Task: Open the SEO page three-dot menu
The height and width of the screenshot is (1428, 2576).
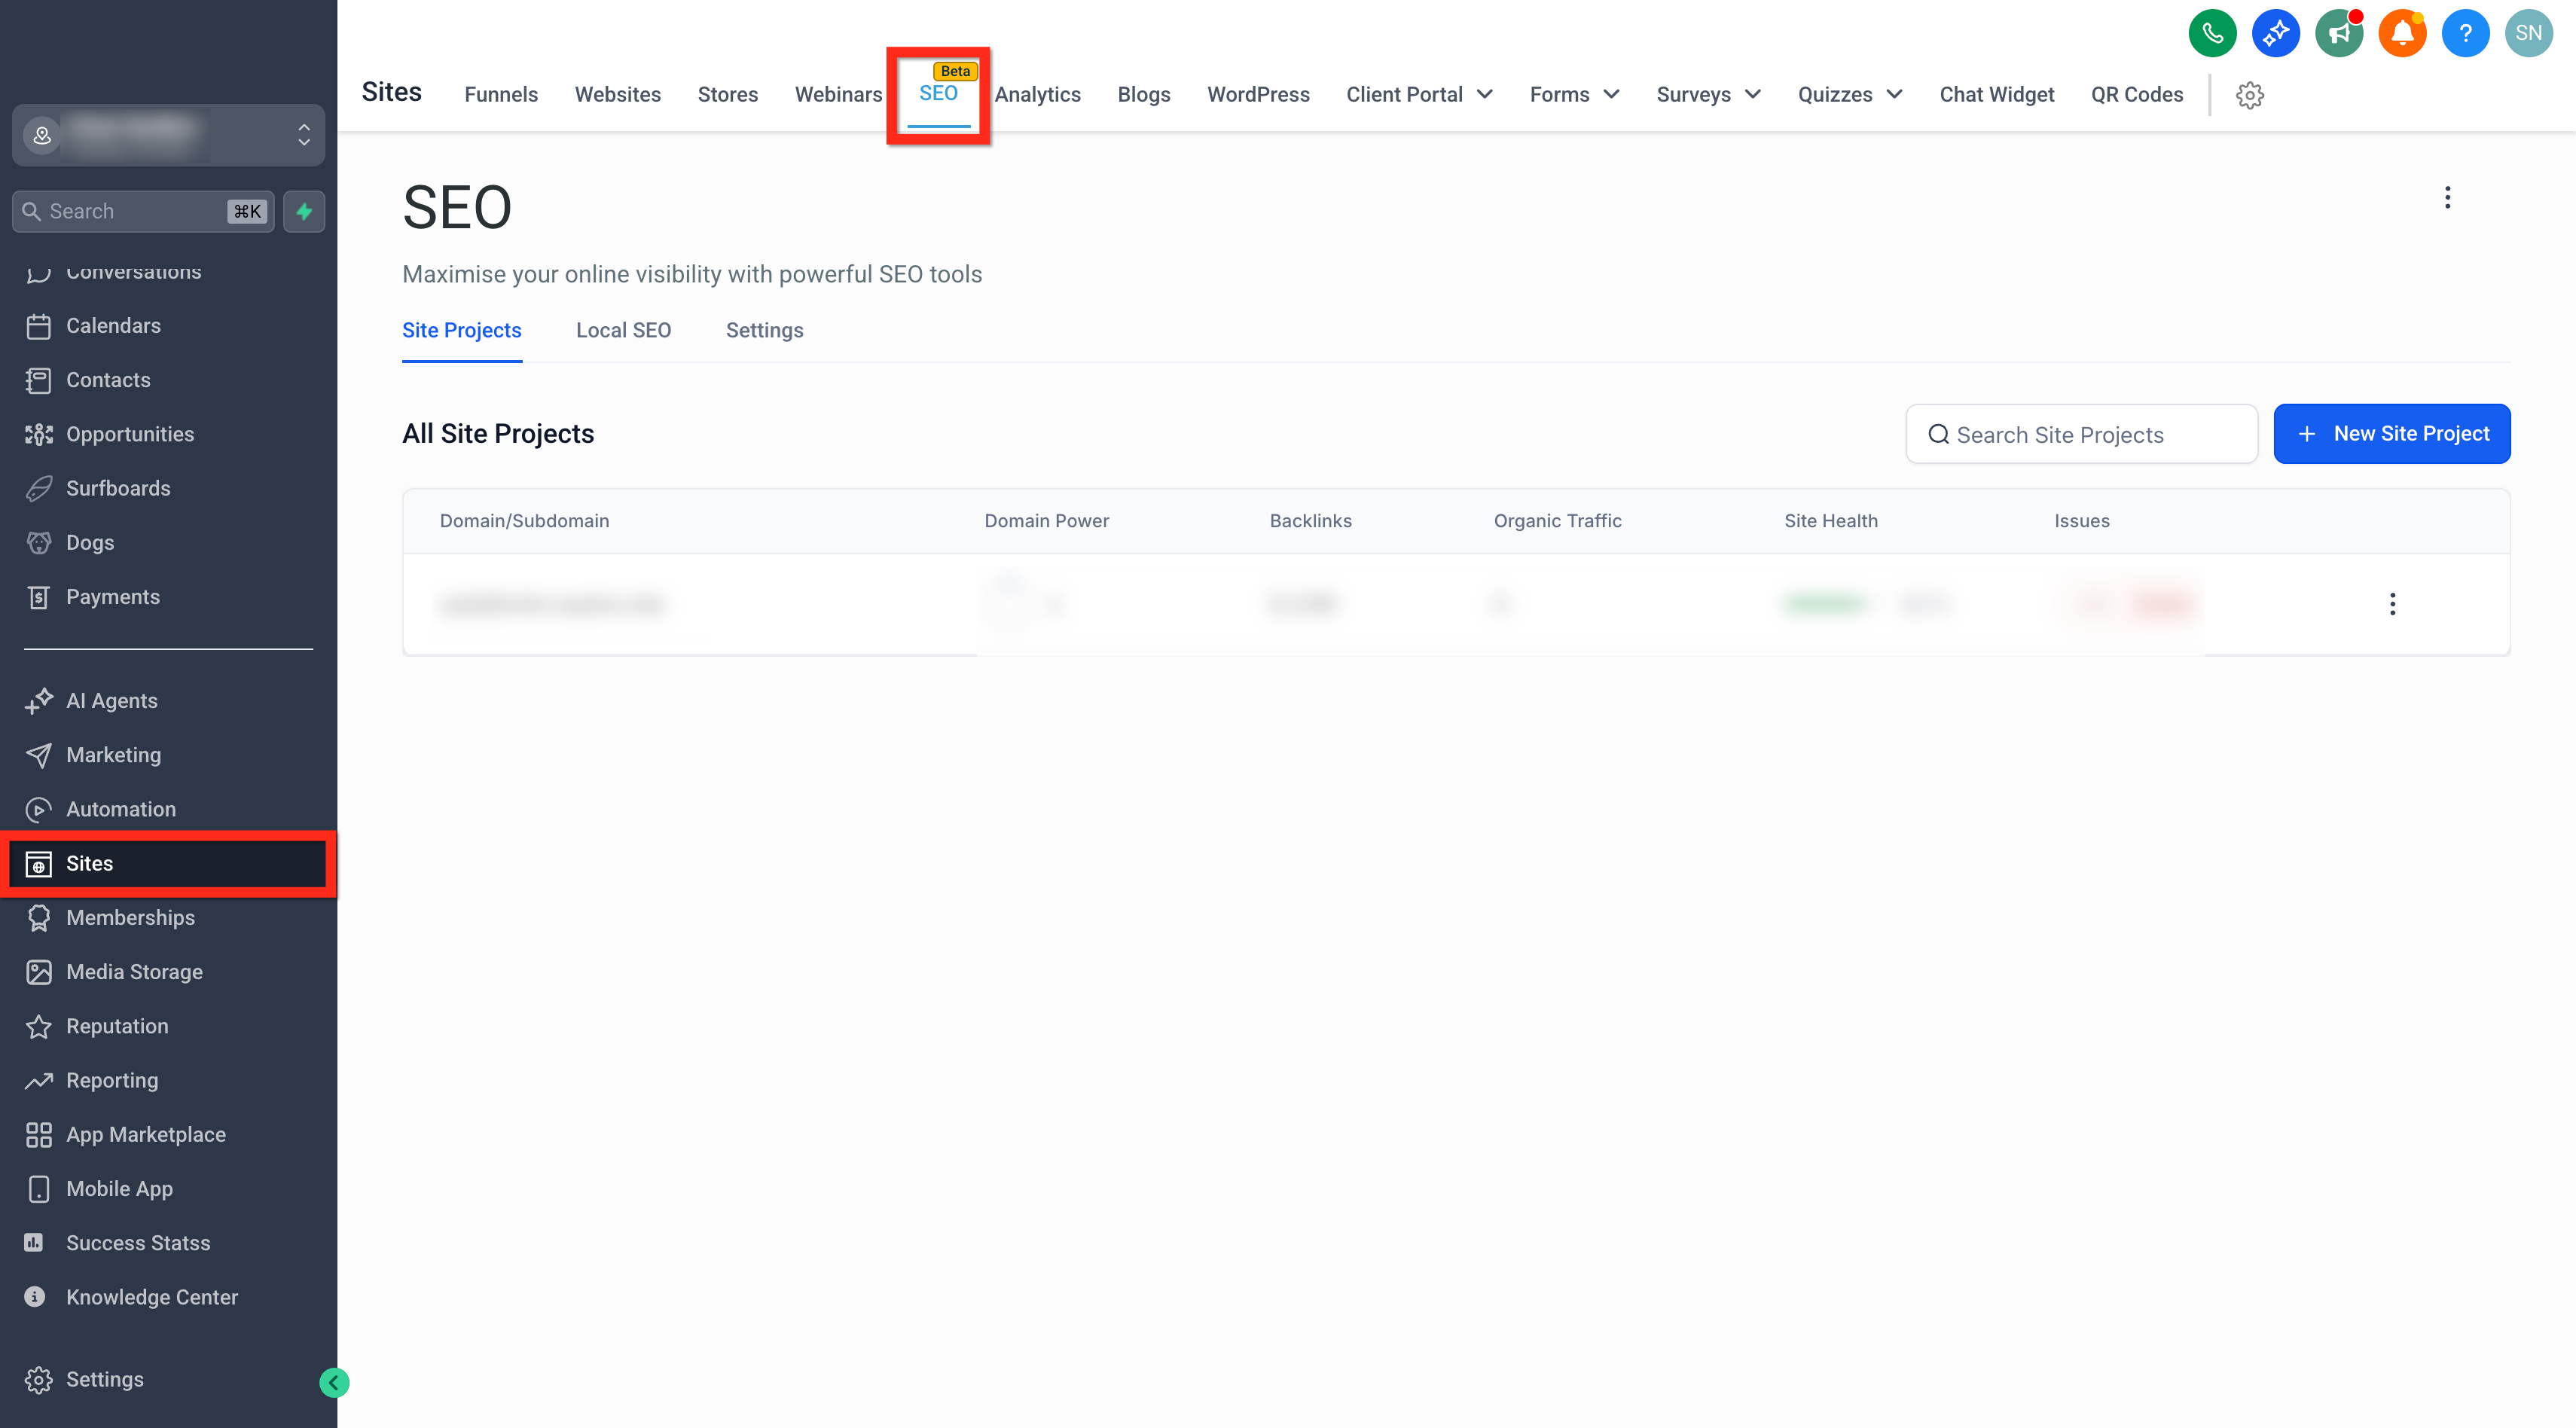Action: 2447,197
